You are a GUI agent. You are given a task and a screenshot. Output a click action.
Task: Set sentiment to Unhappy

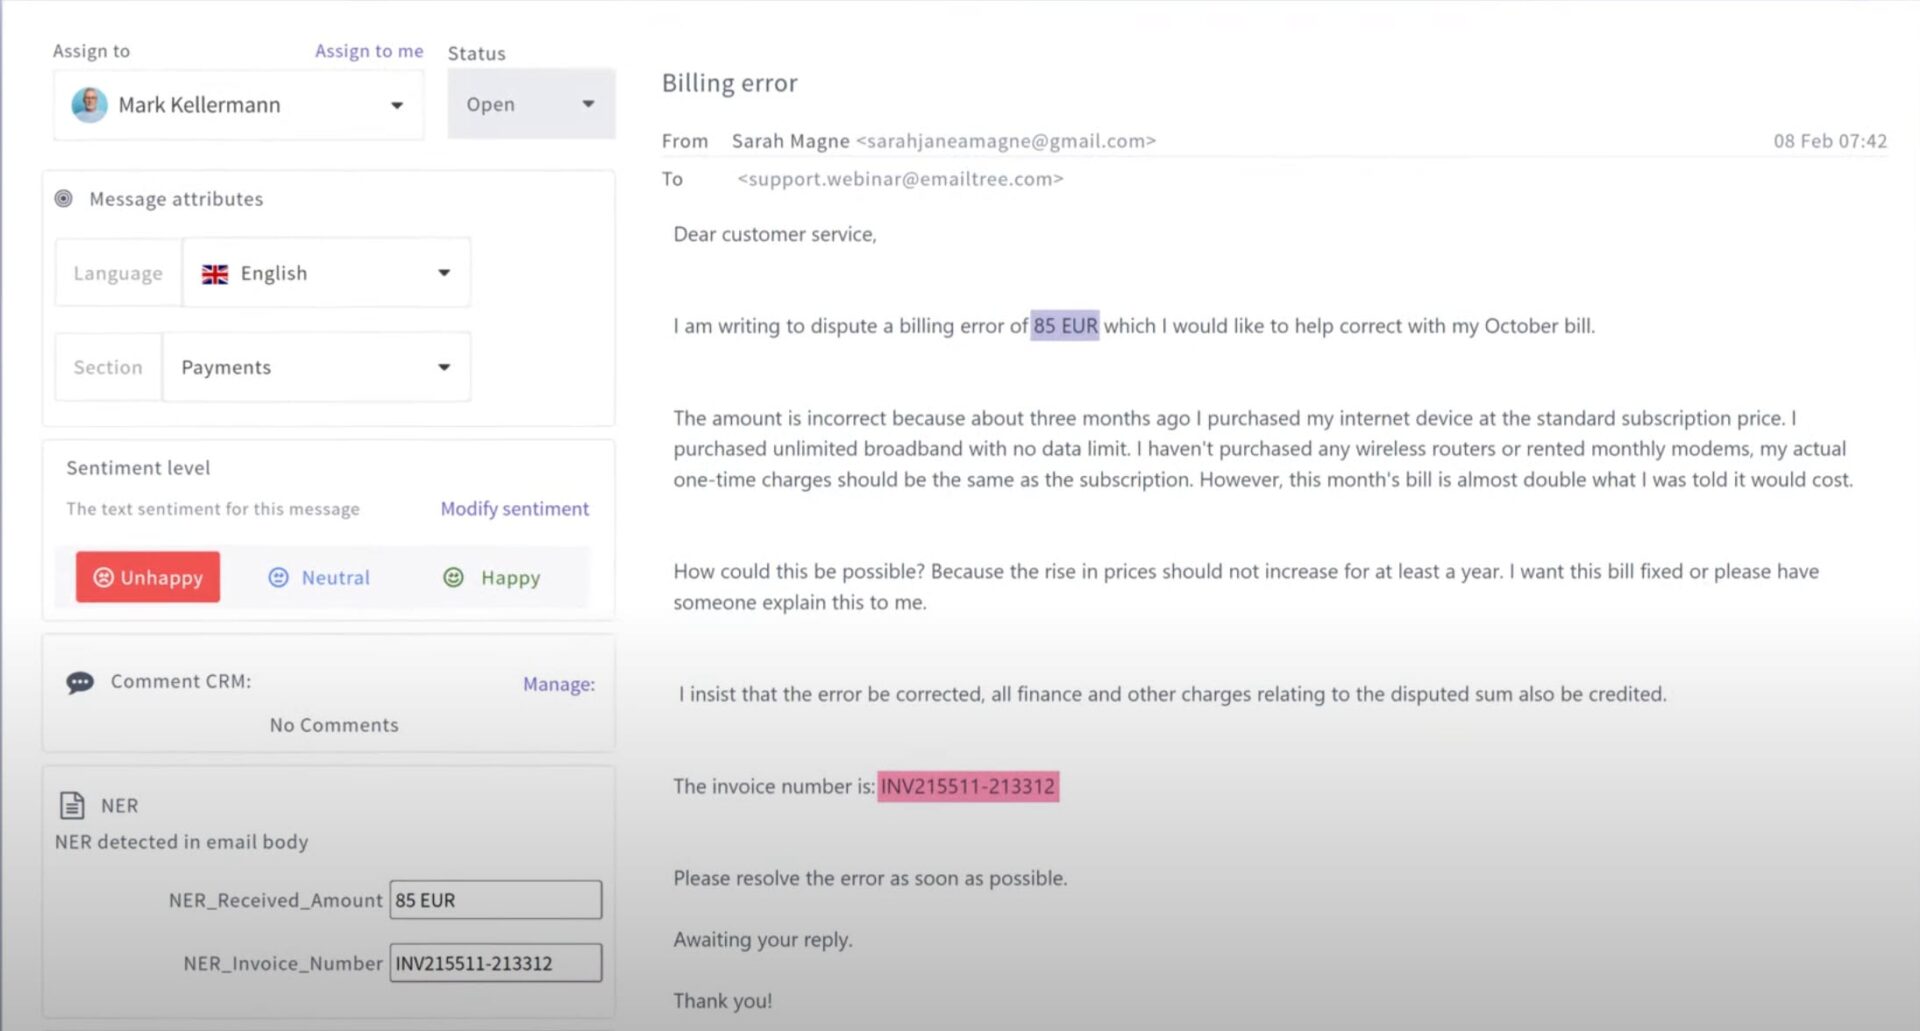(x=148, y=577)
